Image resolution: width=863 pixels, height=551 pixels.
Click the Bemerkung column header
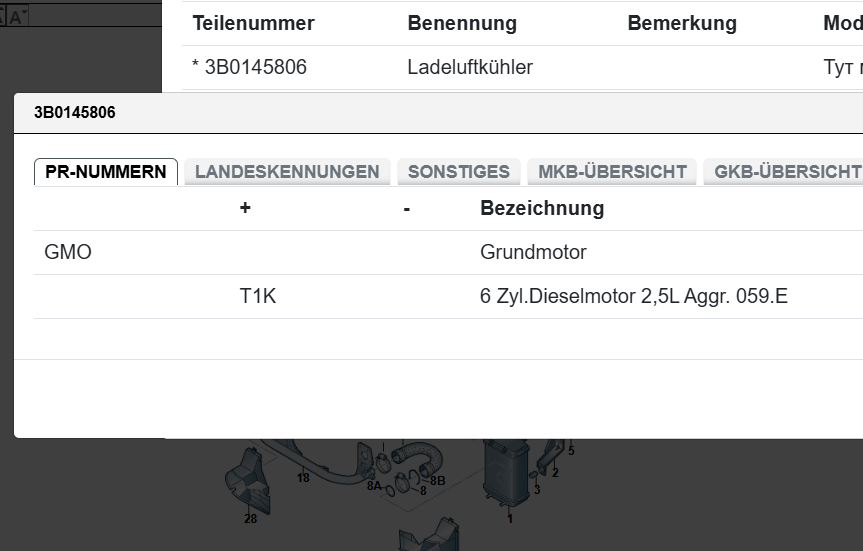[x=682, y=23]
